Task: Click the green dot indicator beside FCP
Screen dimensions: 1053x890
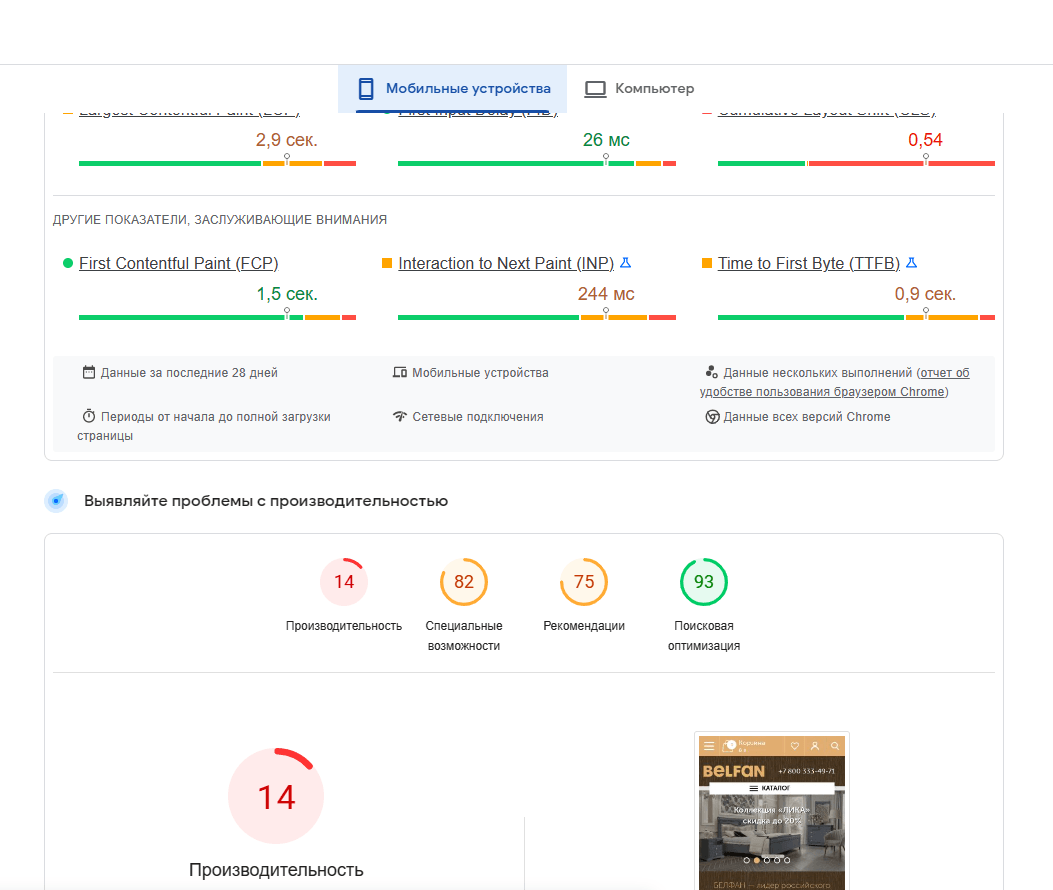Action: (x=67, y=263)
